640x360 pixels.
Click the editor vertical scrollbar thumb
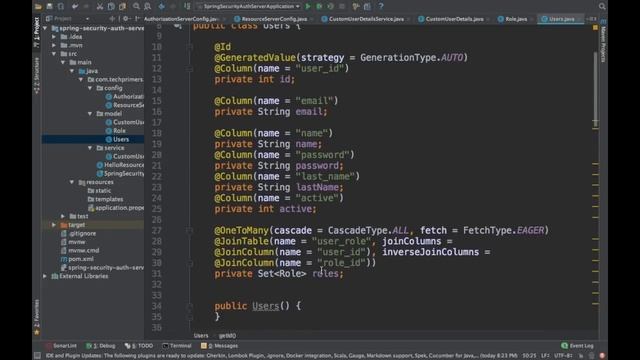coord(596,88)
